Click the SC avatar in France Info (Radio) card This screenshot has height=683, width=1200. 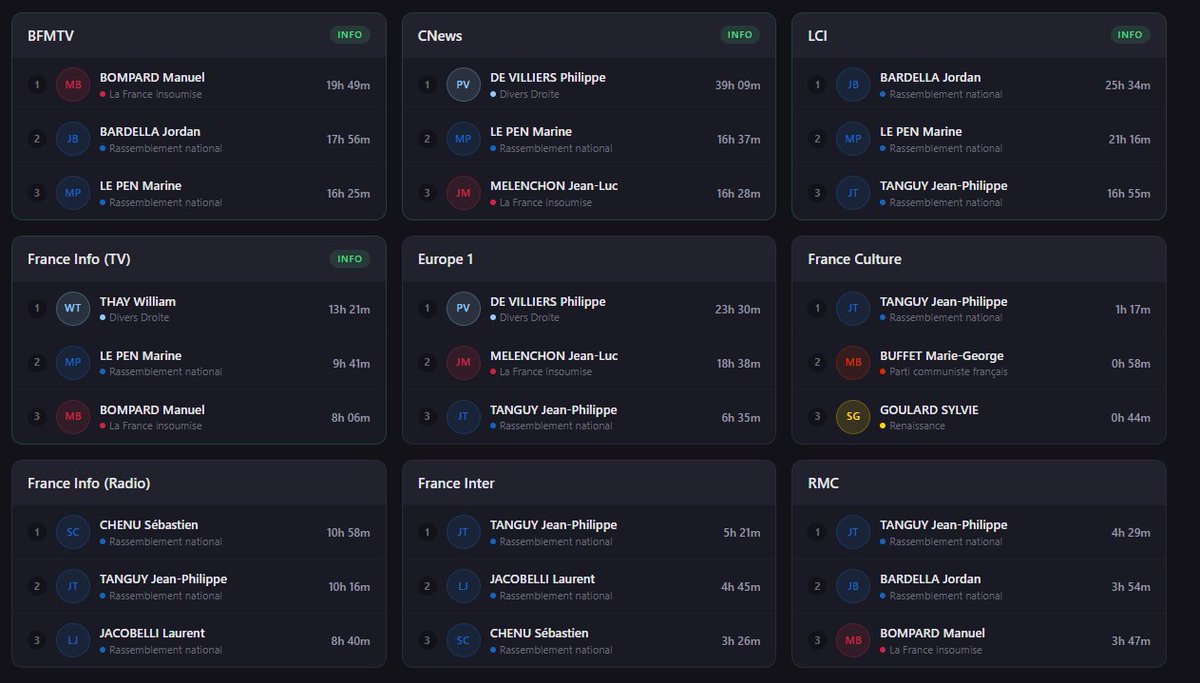click(73, 532)
